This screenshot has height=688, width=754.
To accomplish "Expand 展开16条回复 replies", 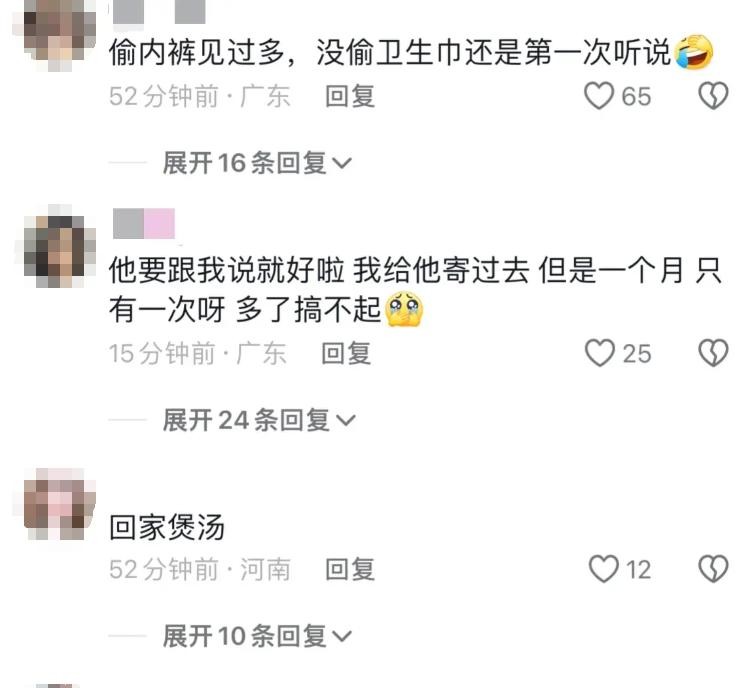I will pos(257,163).
